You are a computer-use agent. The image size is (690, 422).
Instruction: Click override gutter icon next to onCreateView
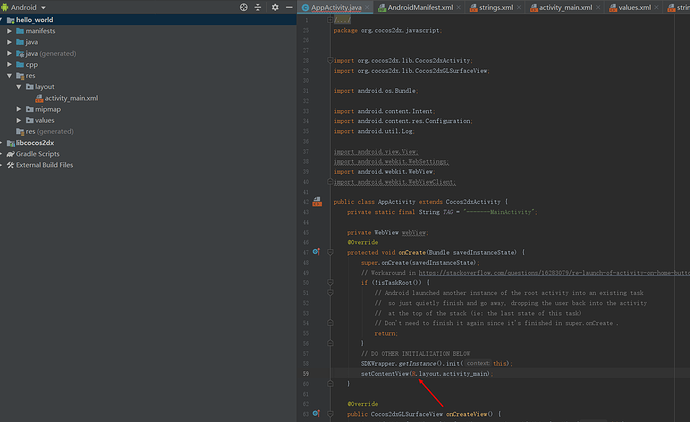point(316,413)
